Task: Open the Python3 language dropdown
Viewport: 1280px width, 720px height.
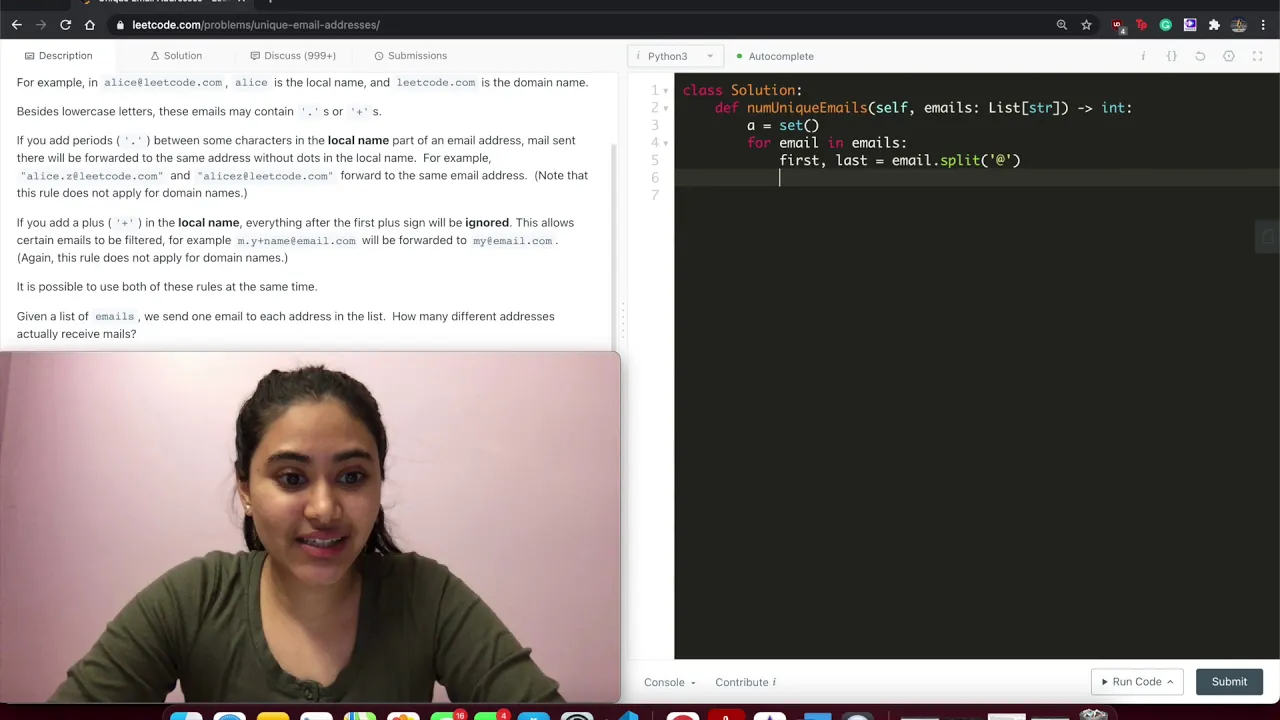Action: tap(677, 56)
